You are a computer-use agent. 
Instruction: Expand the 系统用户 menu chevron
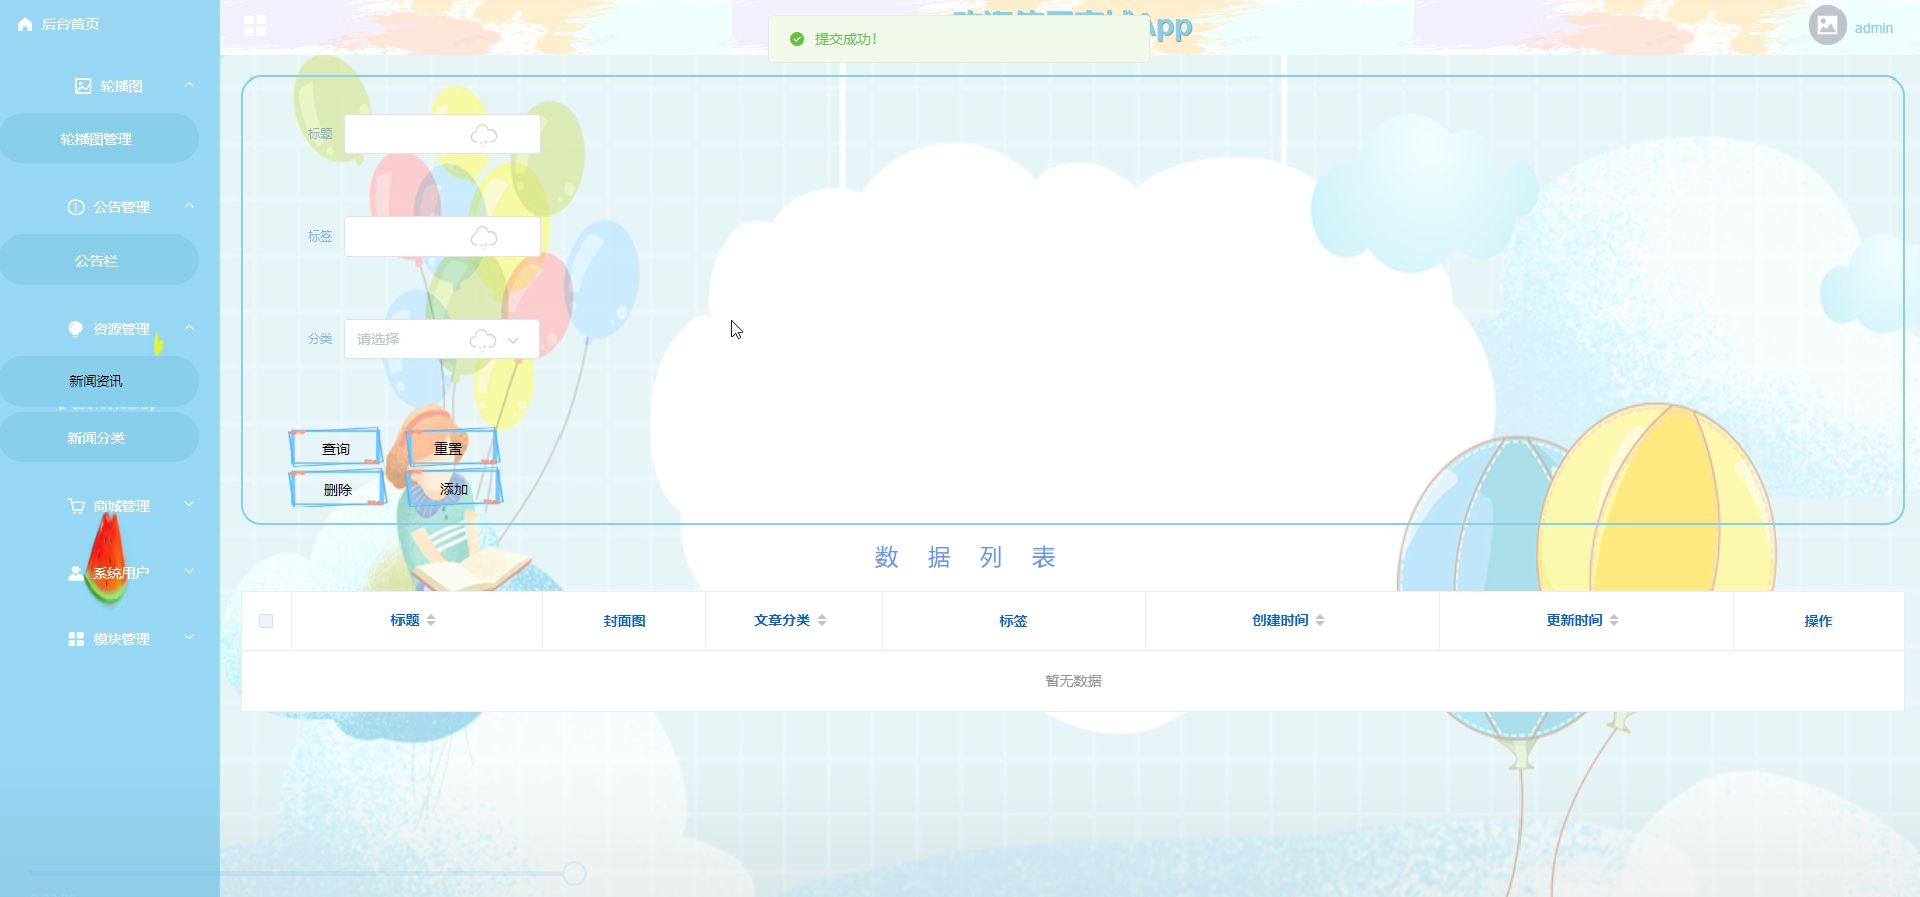[x=189, y=571]
